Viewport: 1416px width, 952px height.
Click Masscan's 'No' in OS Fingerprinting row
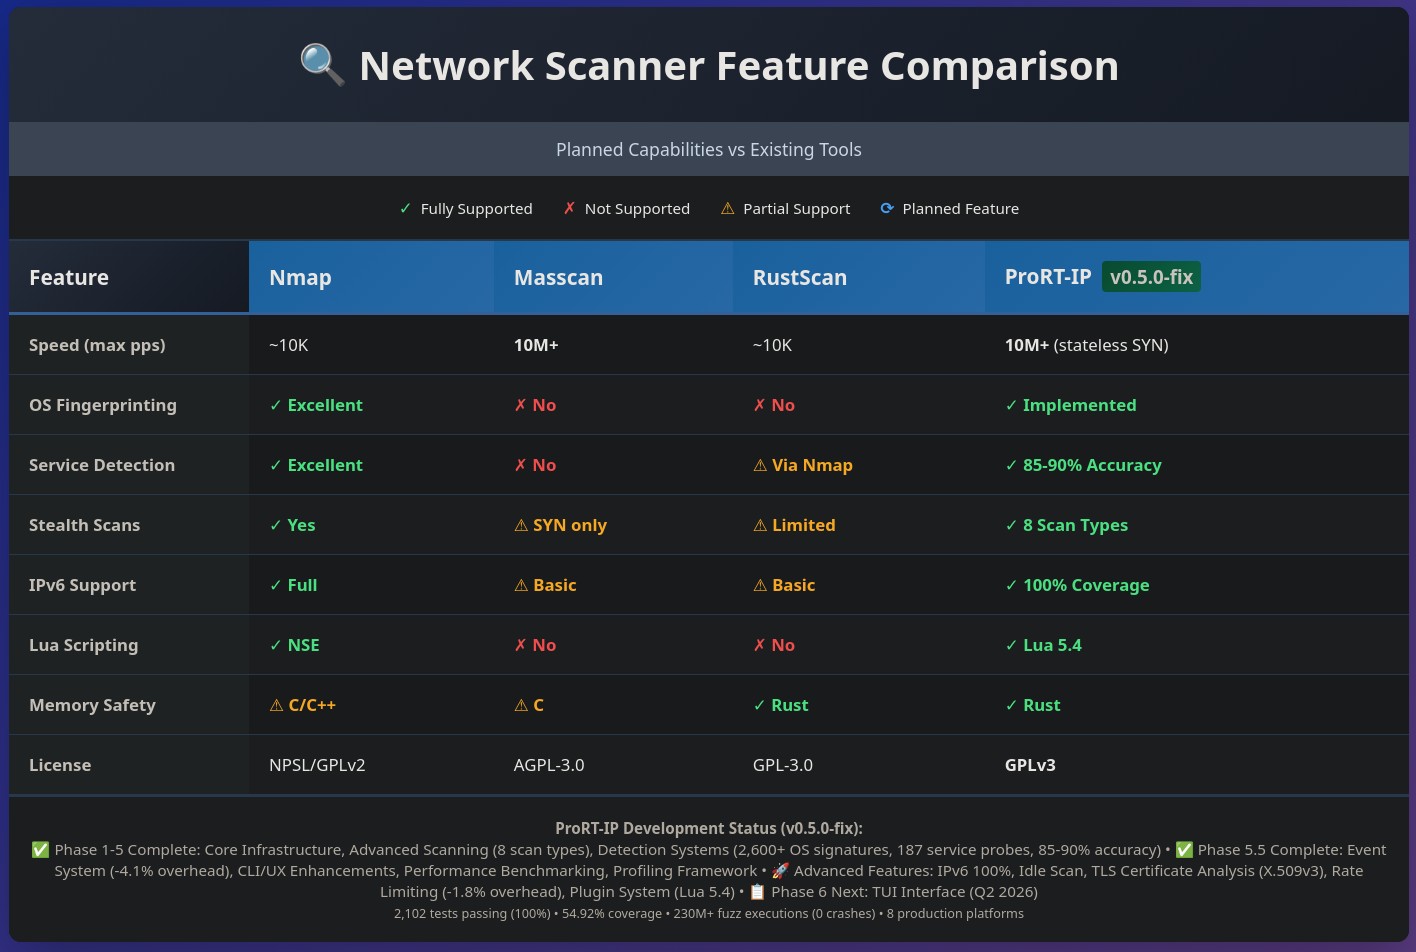click(535, 405)
